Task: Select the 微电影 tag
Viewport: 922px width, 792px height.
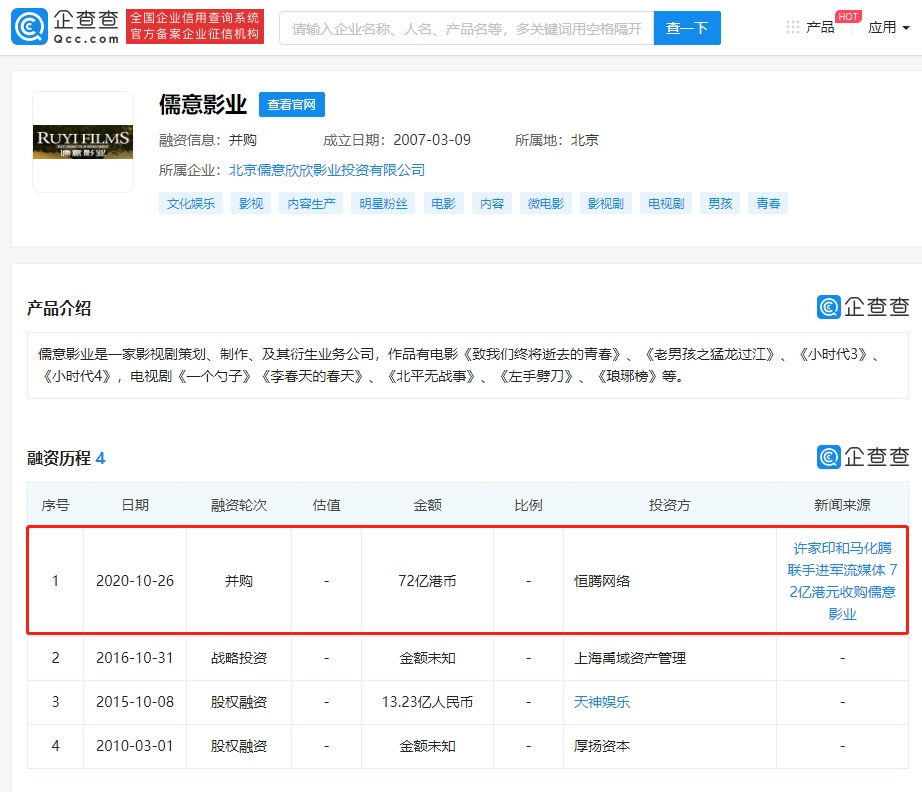Action: click(x=546, y=203)
